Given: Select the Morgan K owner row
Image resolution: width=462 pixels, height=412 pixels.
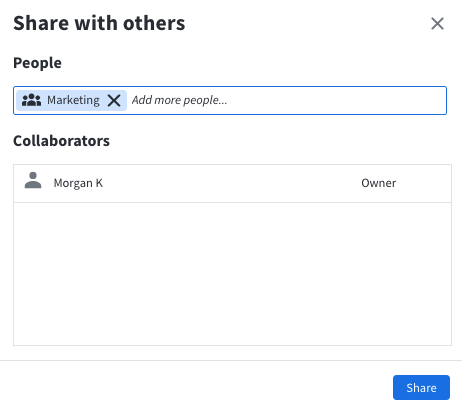Looking at the screenshot, I should pos(232,183).
